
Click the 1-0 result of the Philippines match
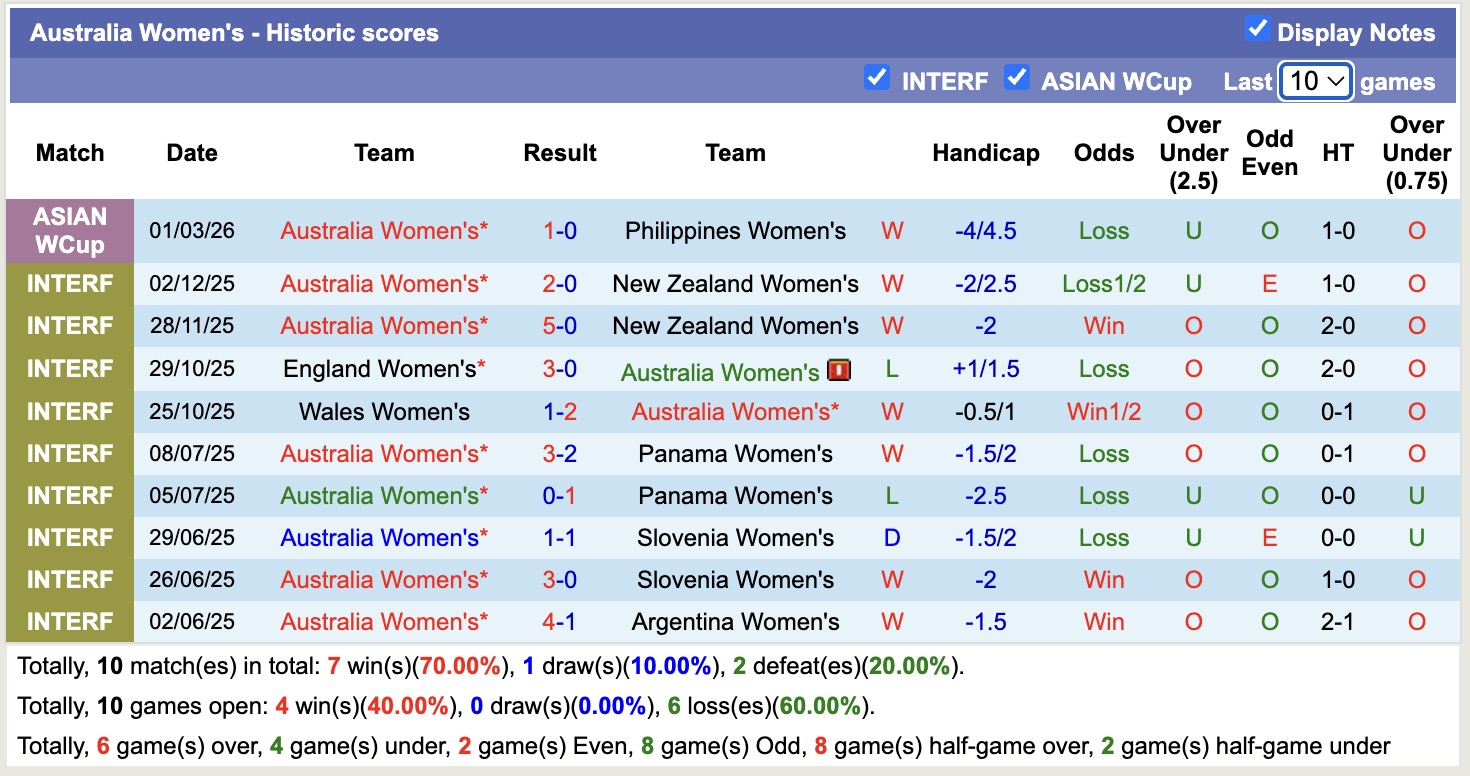point(559,231)
